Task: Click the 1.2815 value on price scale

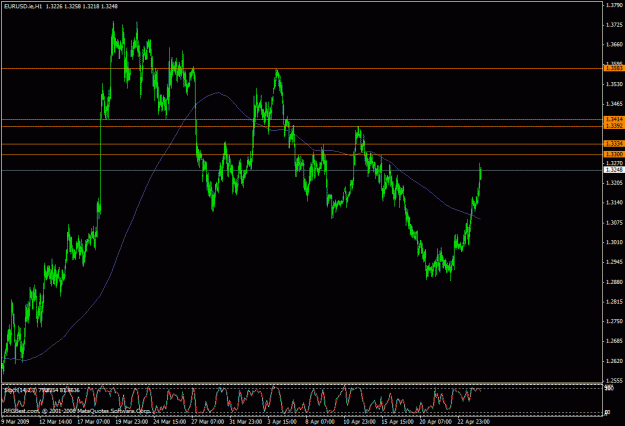Action: 614,302
